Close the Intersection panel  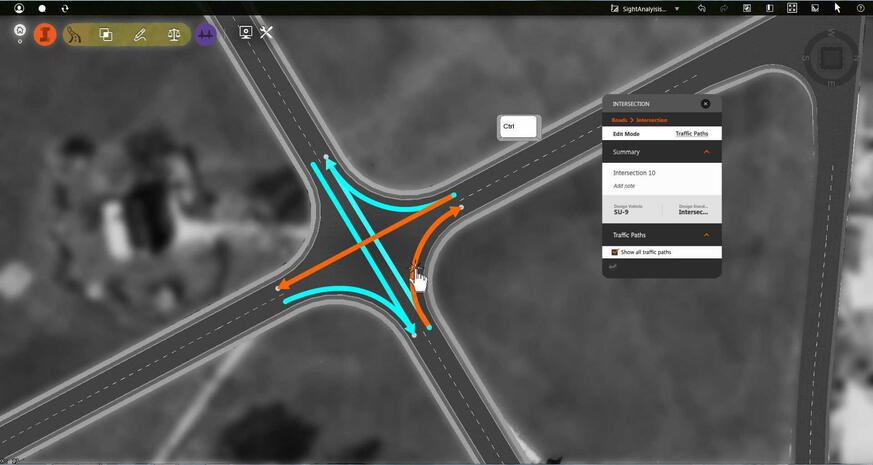coord(705,104)
